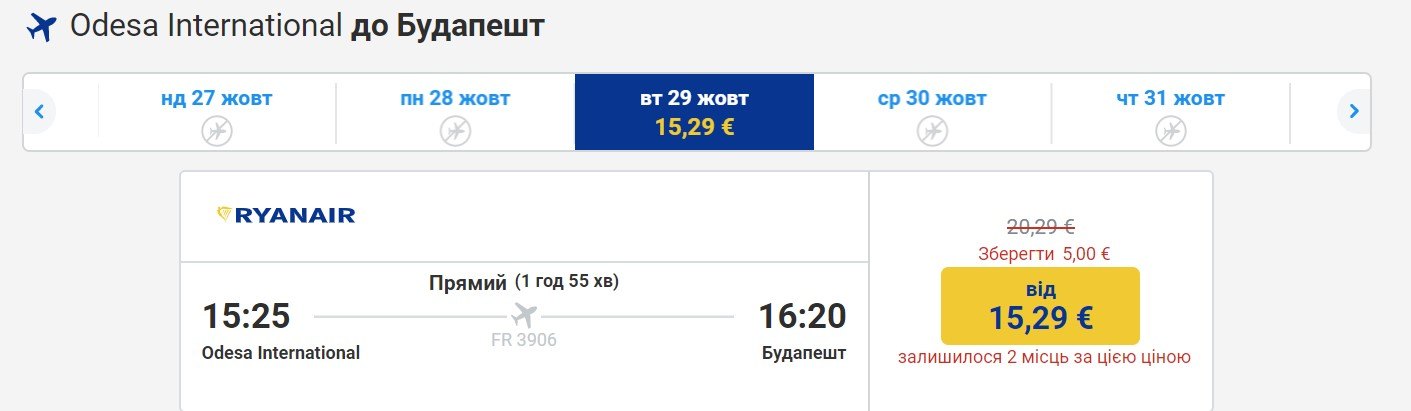This screenshot has width=1411, height=411.
Task: Click the plane icon above FR 3906
Action: tap(524, 315)
